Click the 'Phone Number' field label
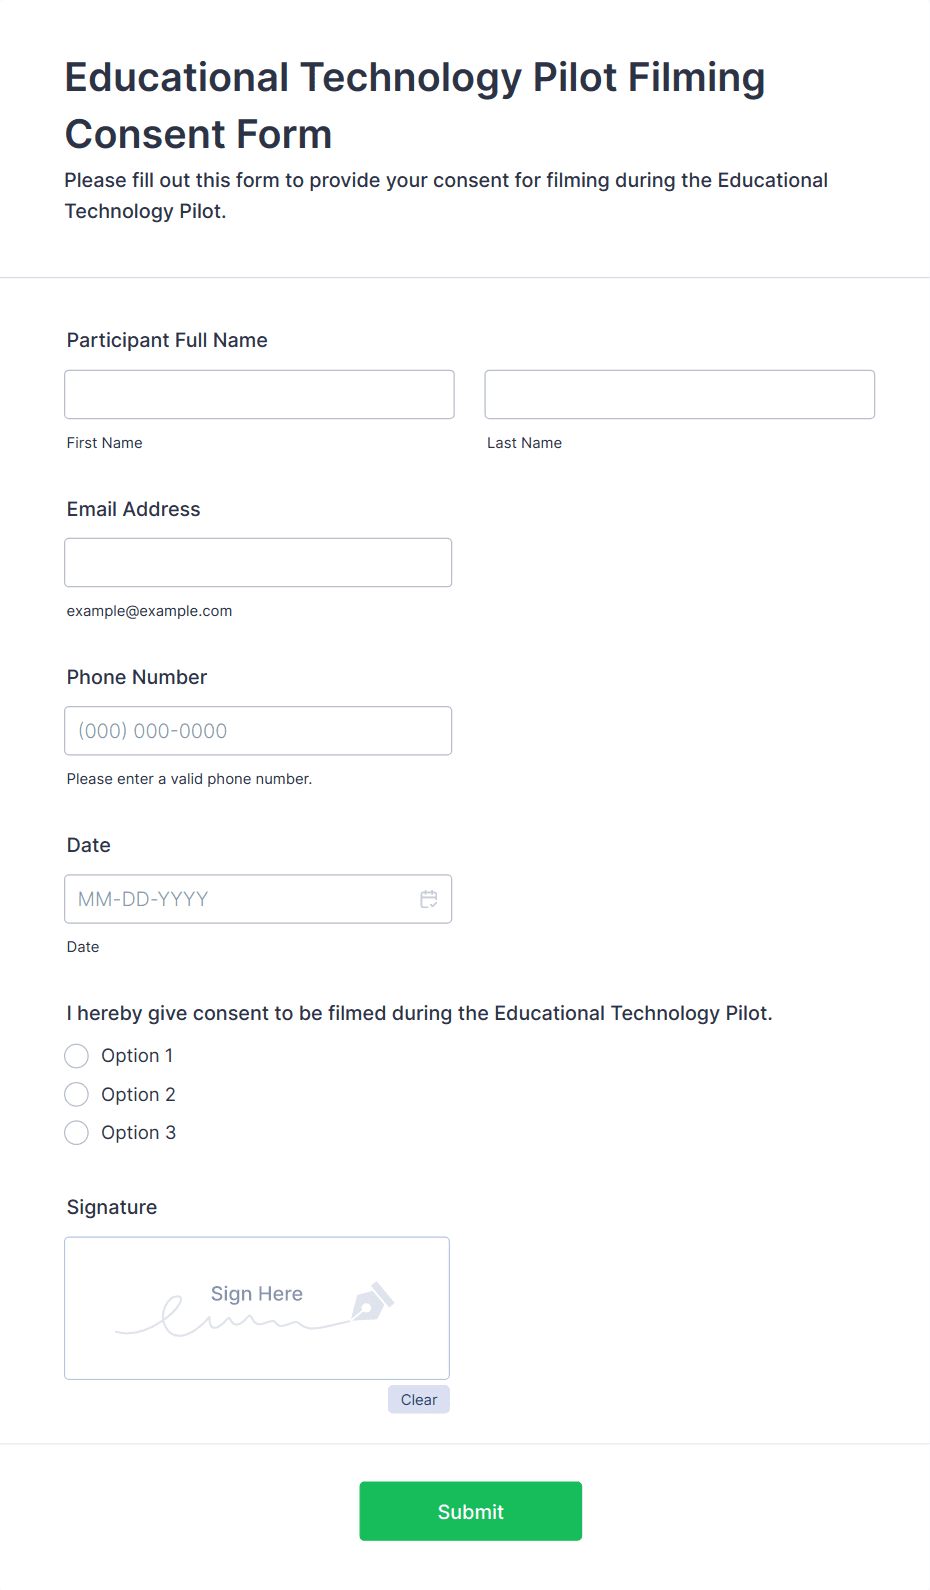The width and height of the screenshot is (930, 1590). click(137, 677)
